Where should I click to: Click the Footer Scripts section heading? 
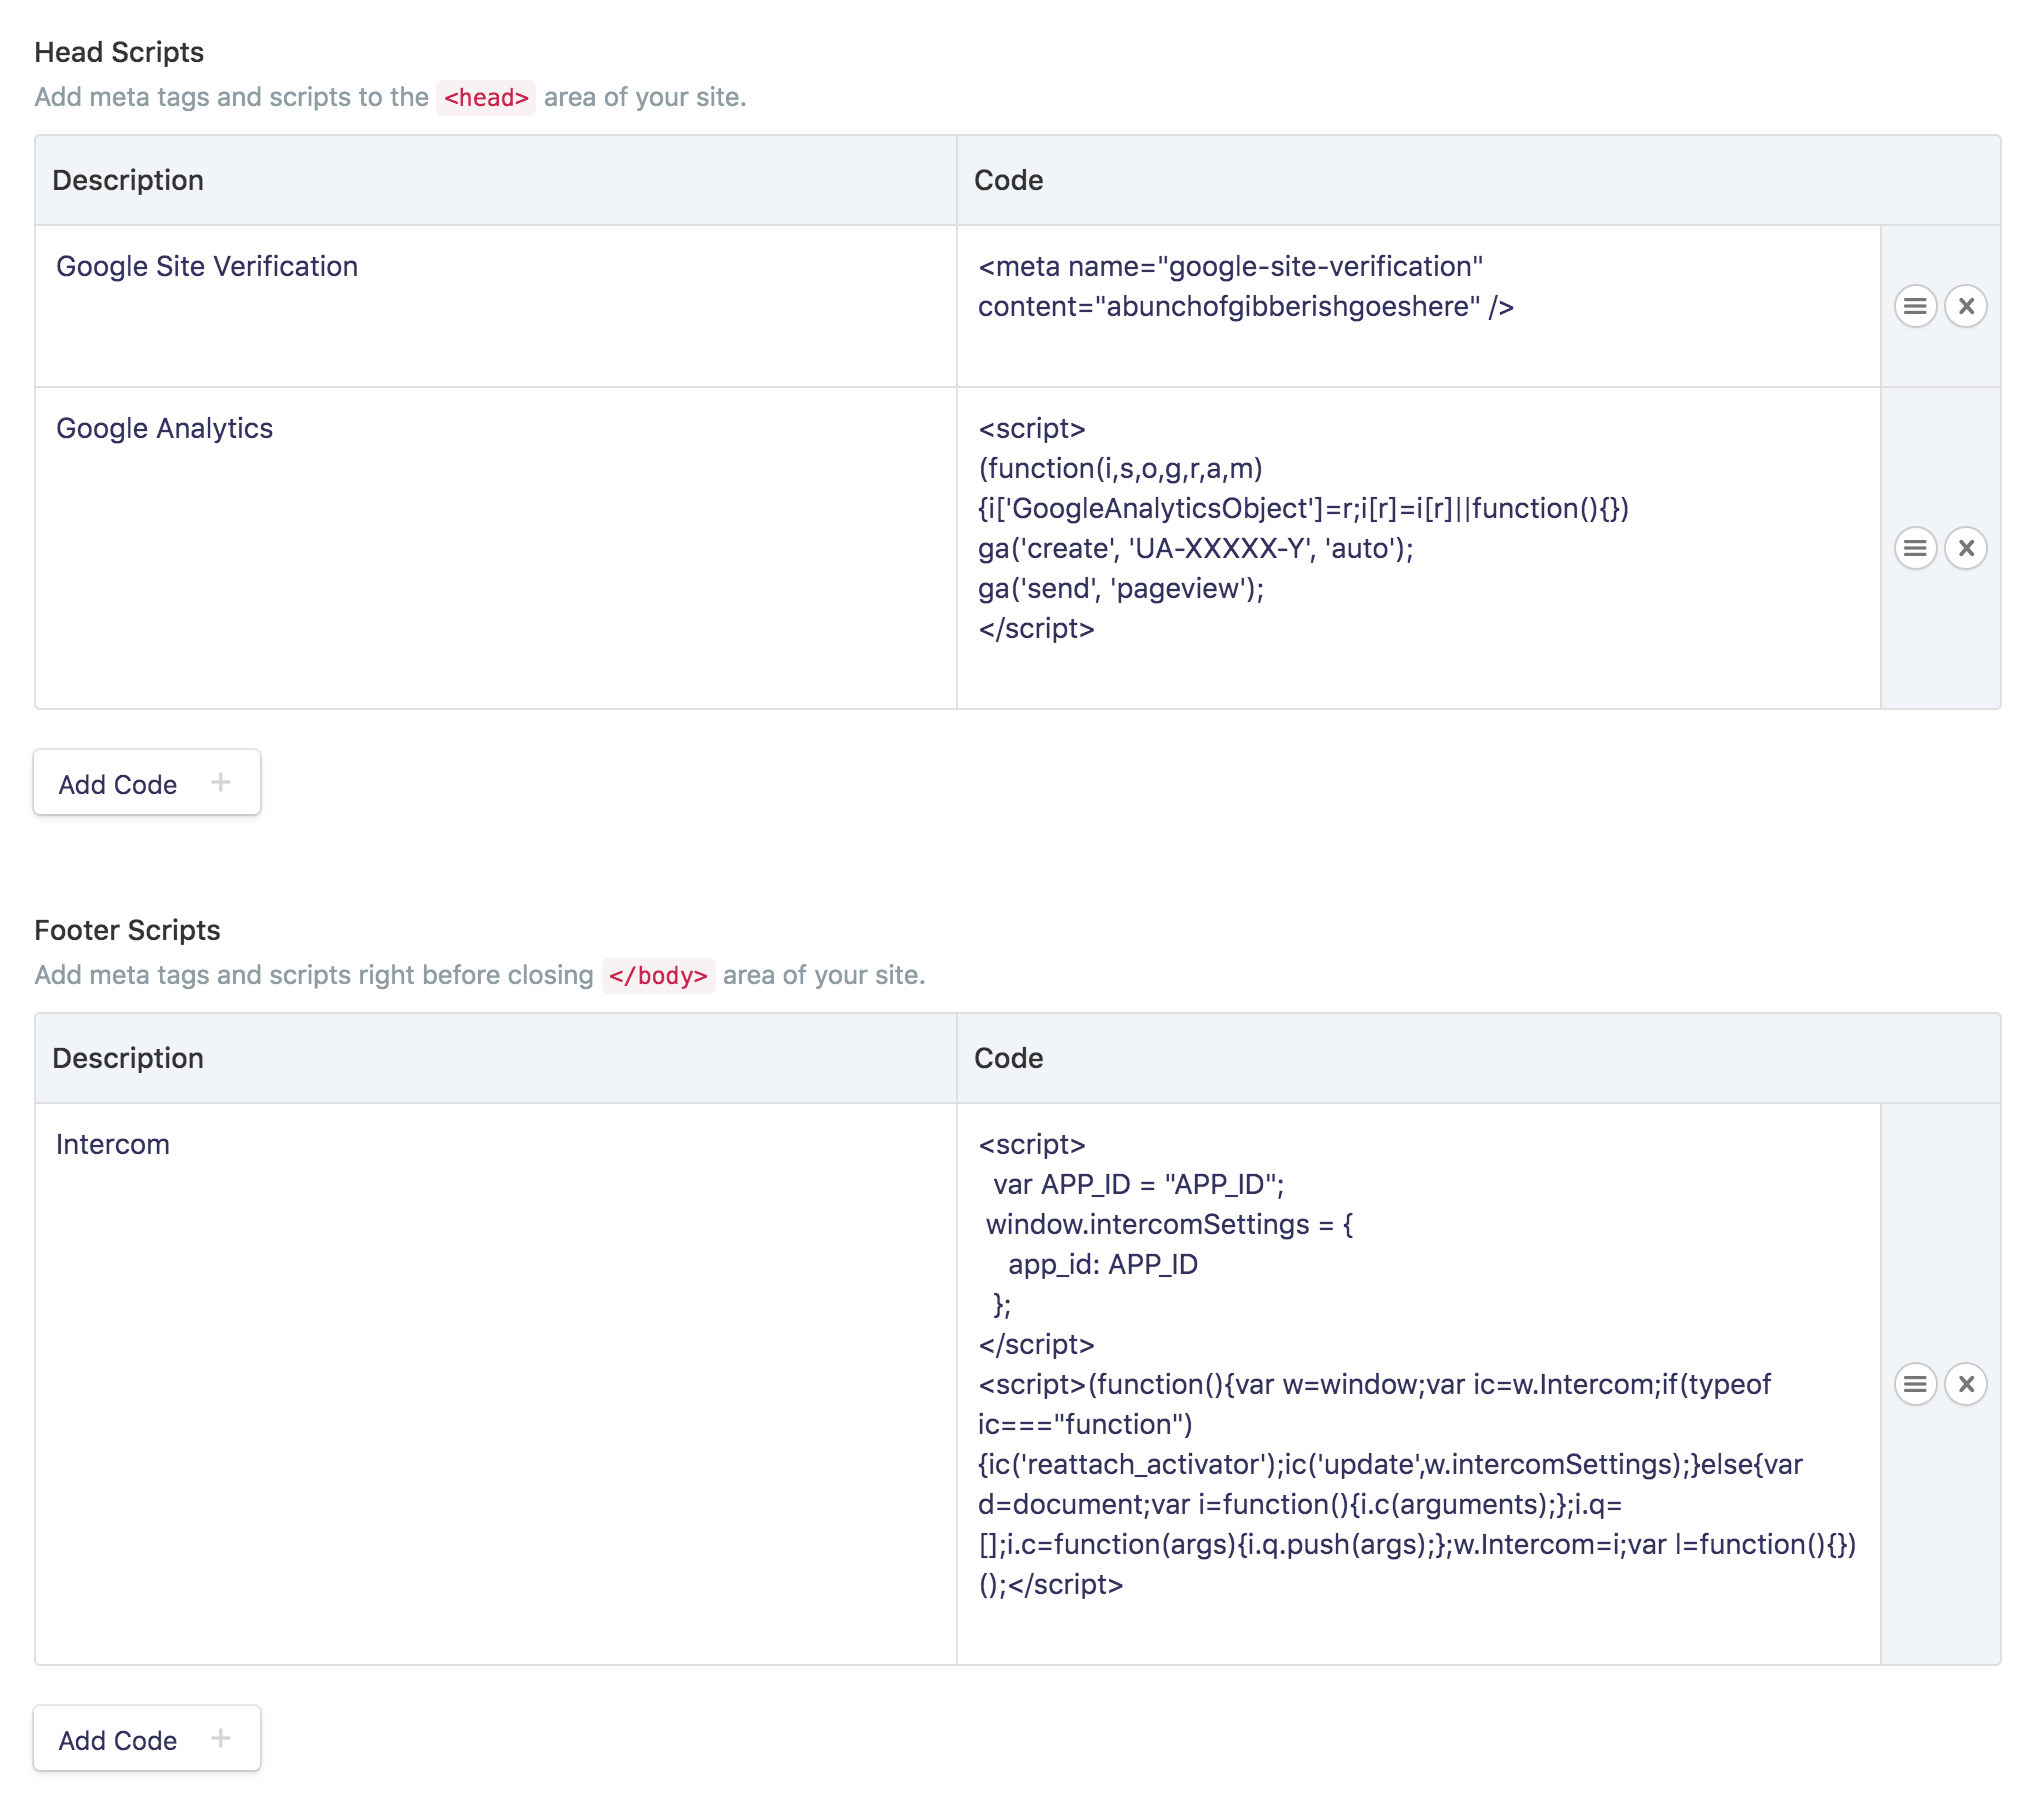click(127, 930)
